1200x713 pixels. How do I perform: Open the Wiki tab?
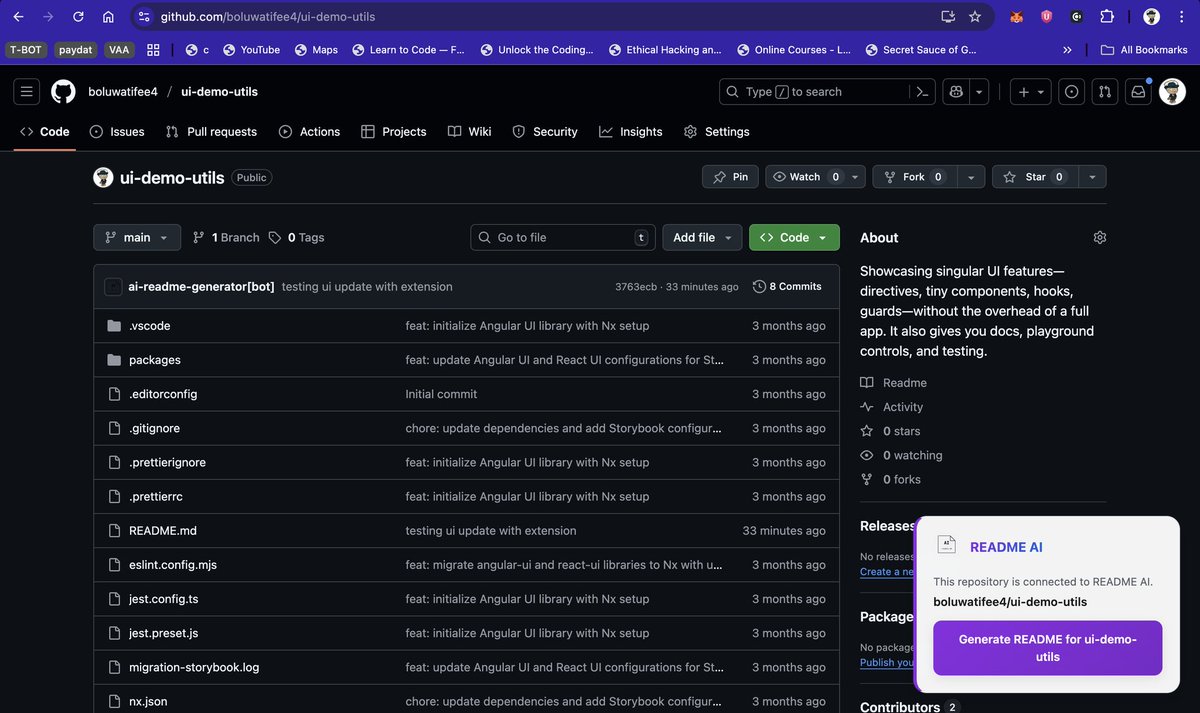[x=469, y=131]
